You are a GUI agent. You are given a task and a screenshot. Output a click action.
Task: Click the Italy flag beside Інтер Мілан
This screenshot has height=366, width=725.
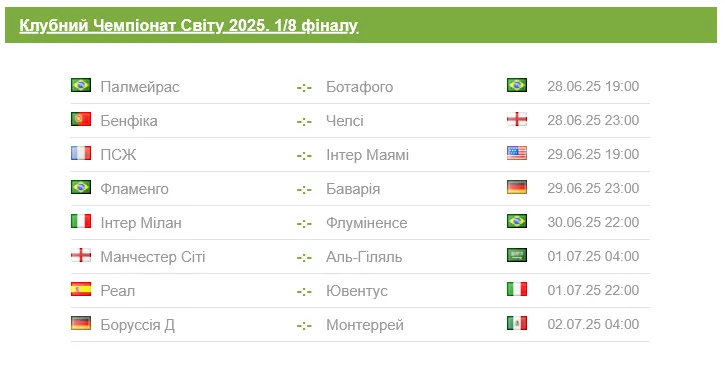coord(81,221)
